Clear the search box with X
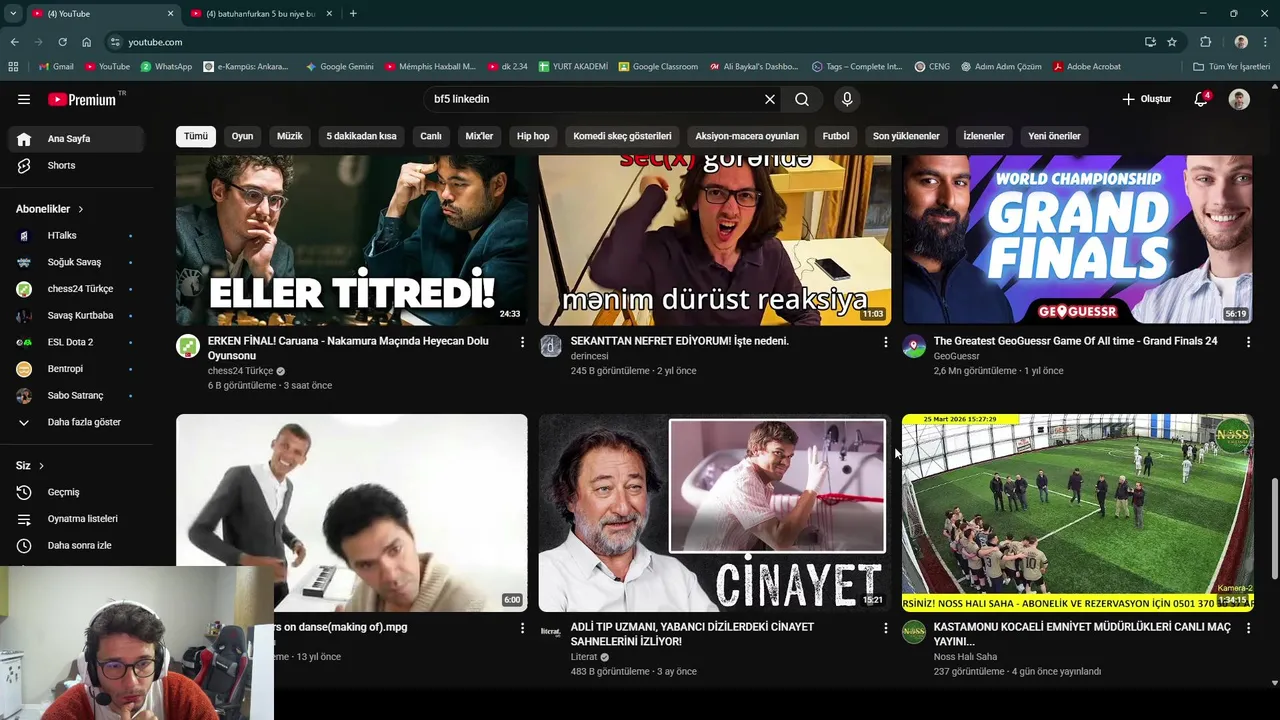This screenshot has width=1280, height=720. [770, 99]
